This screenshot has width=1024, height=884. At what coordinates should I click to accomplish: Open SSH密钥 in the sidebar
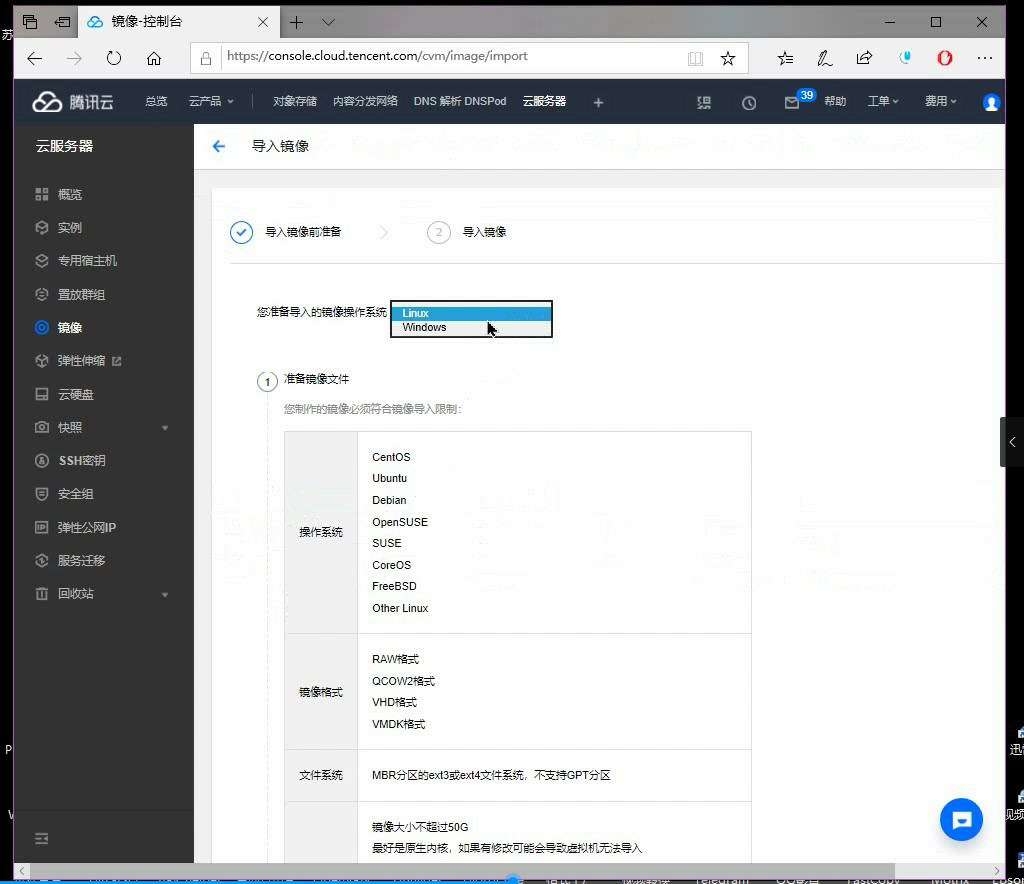pyautogui.click(x=81, y=460)
